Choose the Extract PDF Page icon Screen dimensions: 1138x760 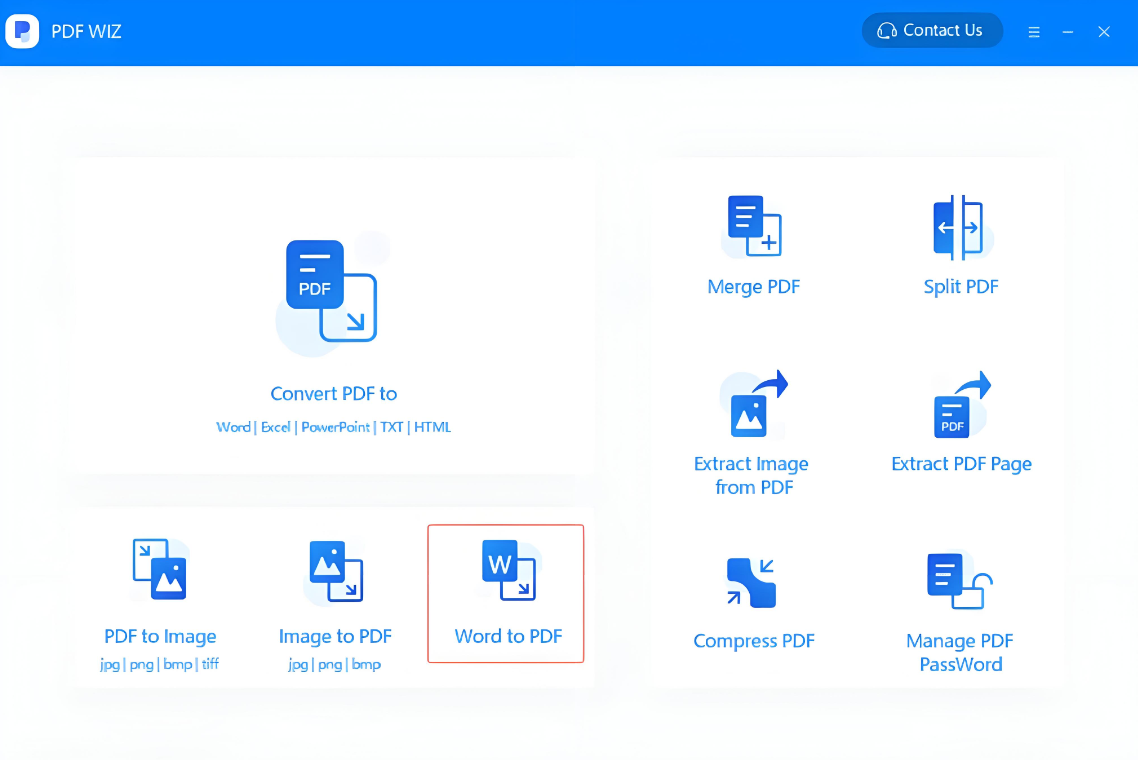962,404
